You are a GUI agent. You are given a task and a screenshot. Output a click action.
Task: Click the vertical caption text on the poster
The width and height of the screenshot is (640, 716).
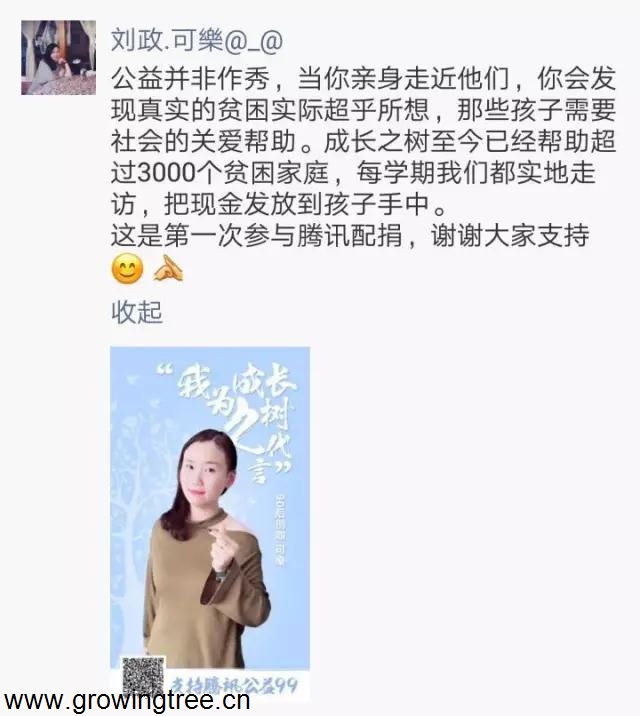[278, 530]
